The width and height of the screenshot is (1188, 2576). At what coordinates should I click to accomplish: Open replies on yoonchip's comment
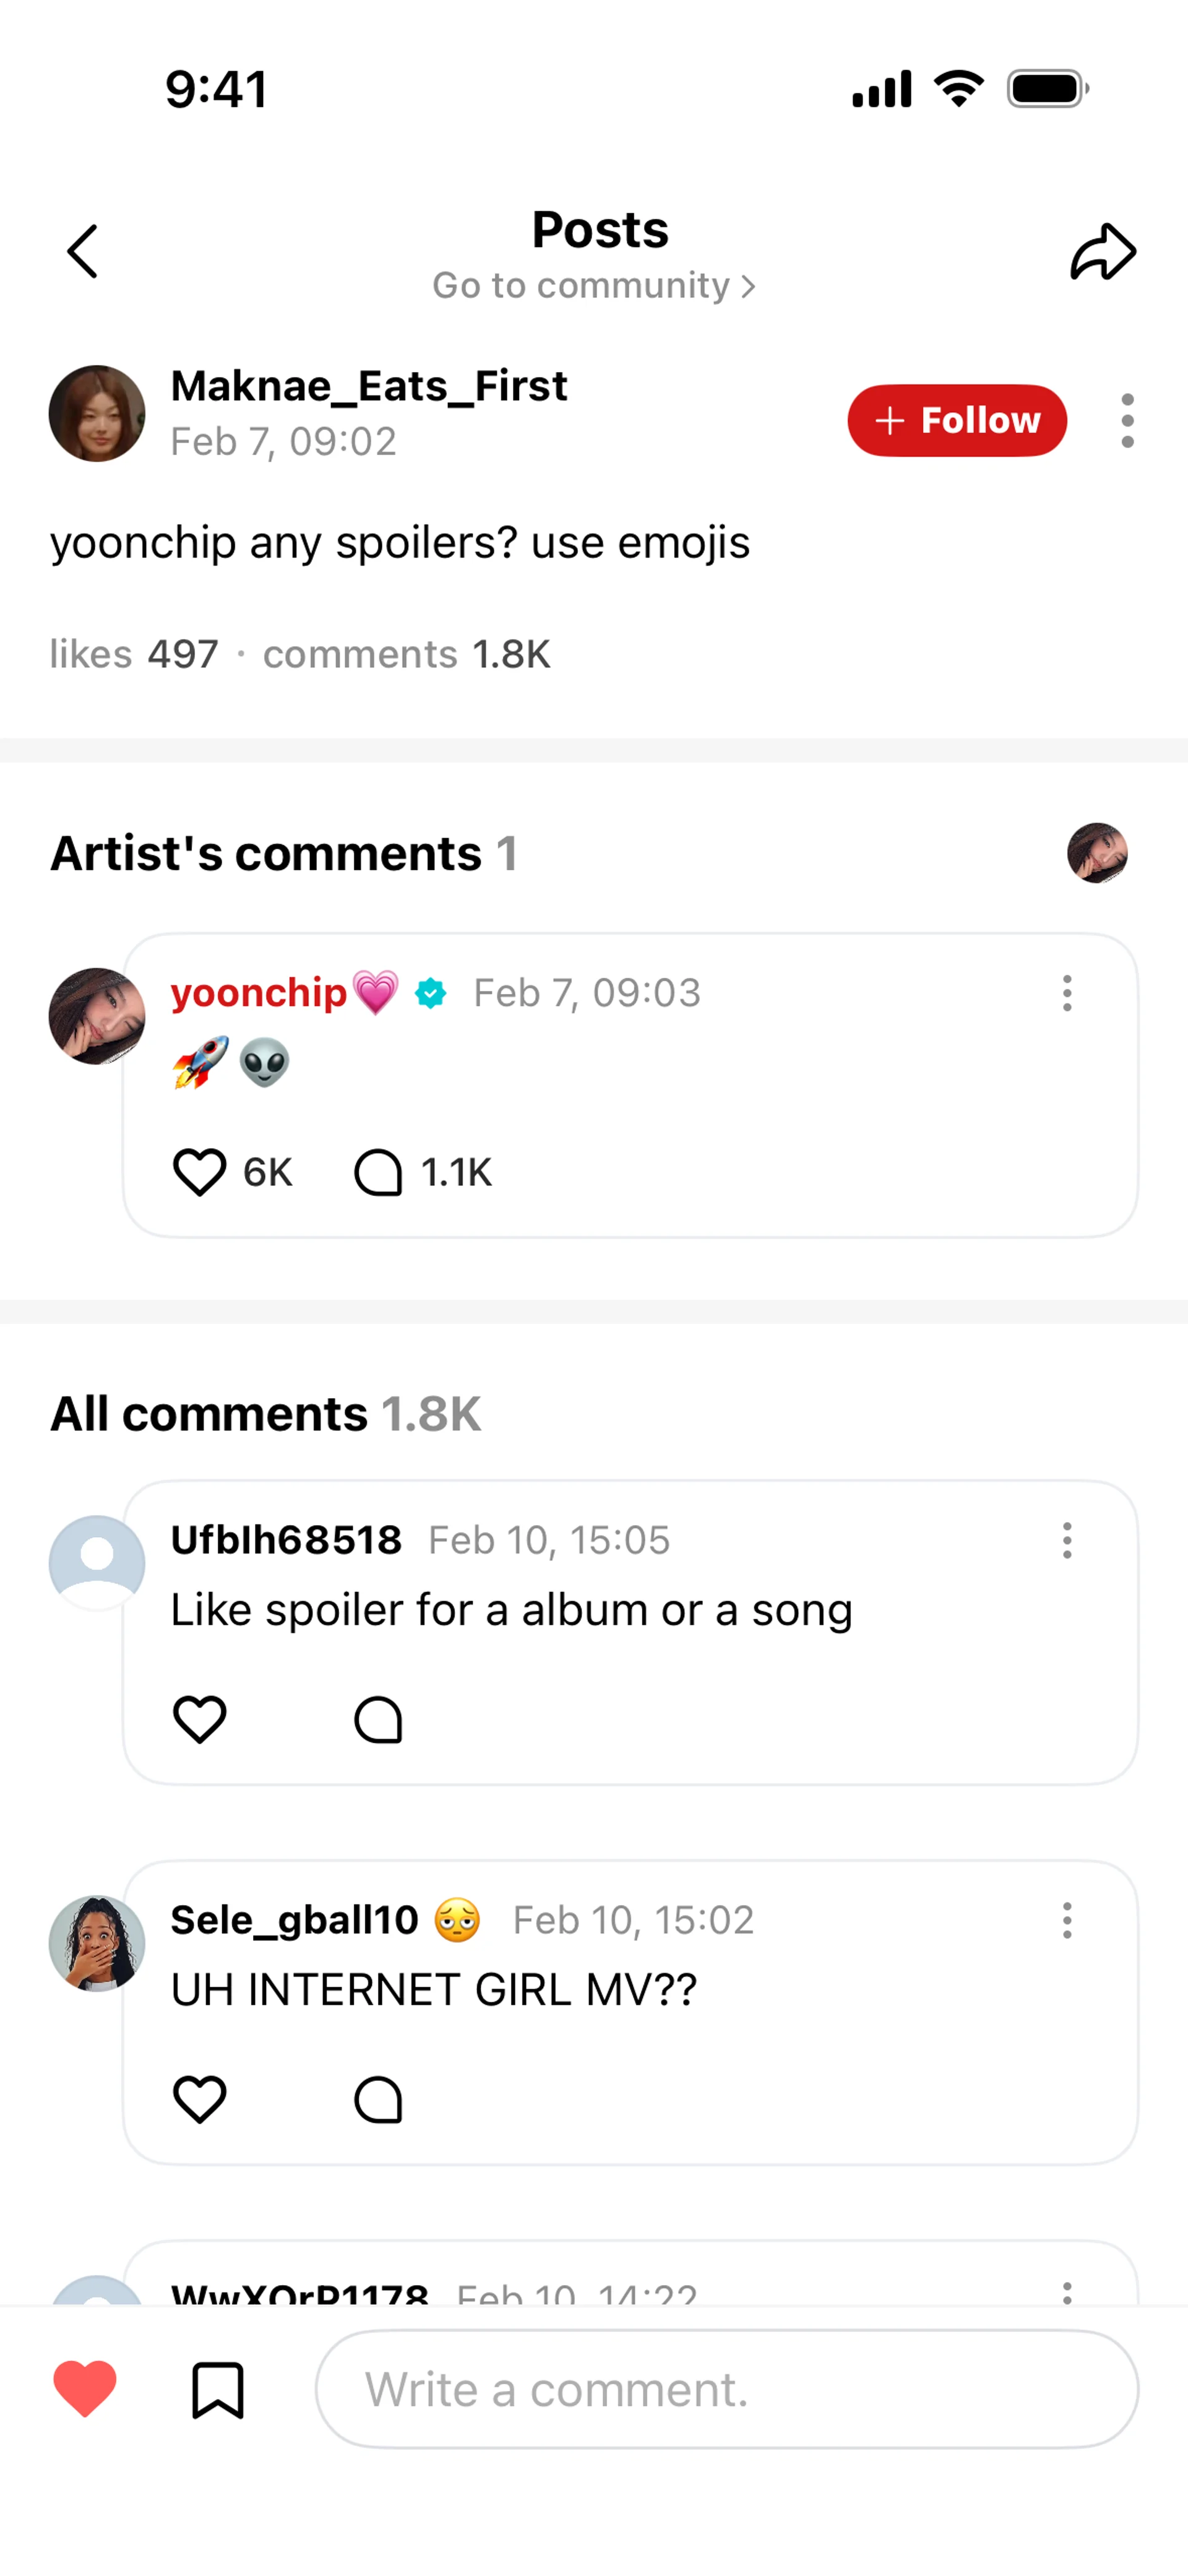click(x=378, y=1172)
